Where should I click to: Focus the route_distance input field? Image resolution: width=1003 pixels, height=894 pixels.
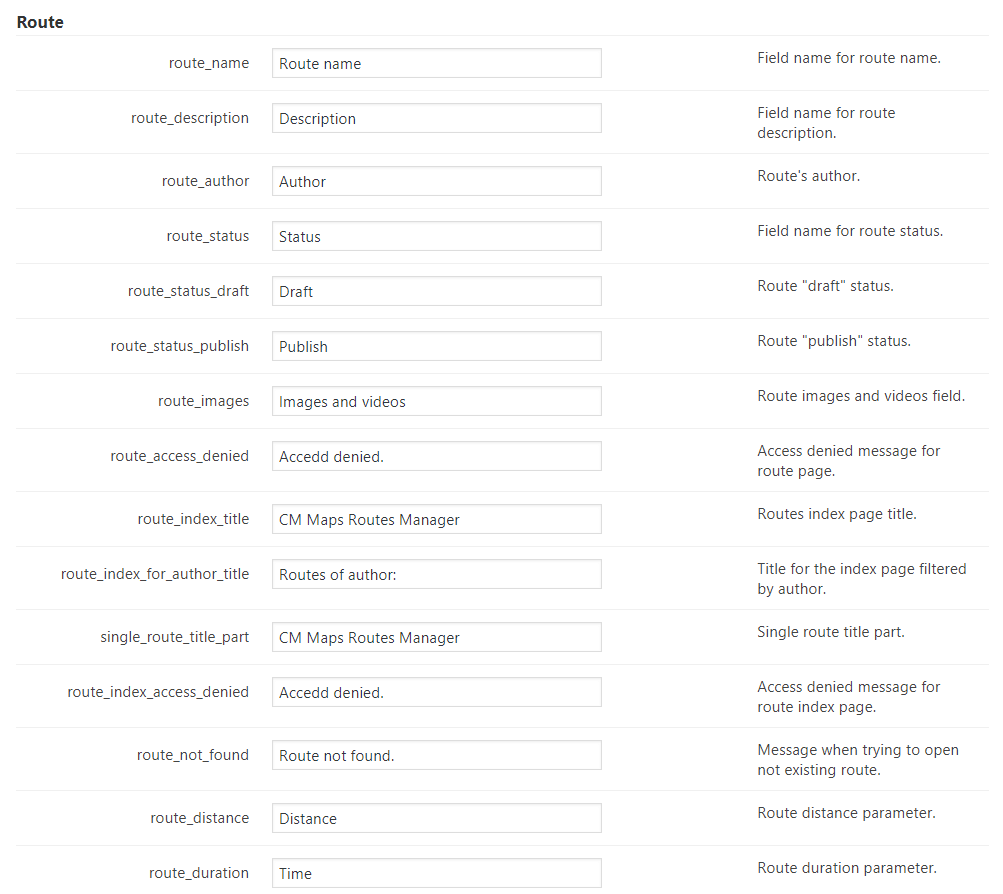[x=436, y=819]
